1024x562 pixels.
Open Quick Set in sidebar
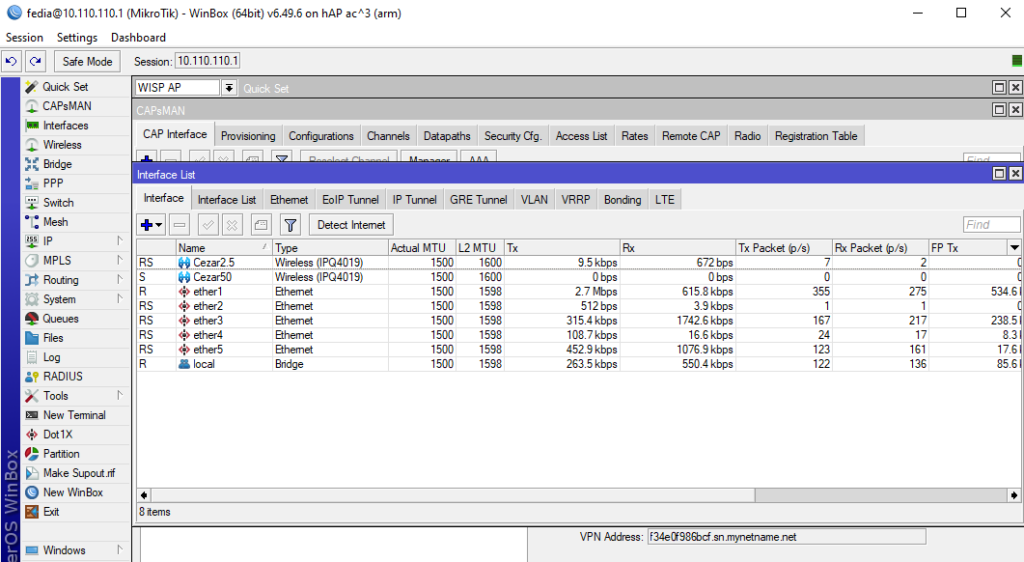(x=65, y=87)
